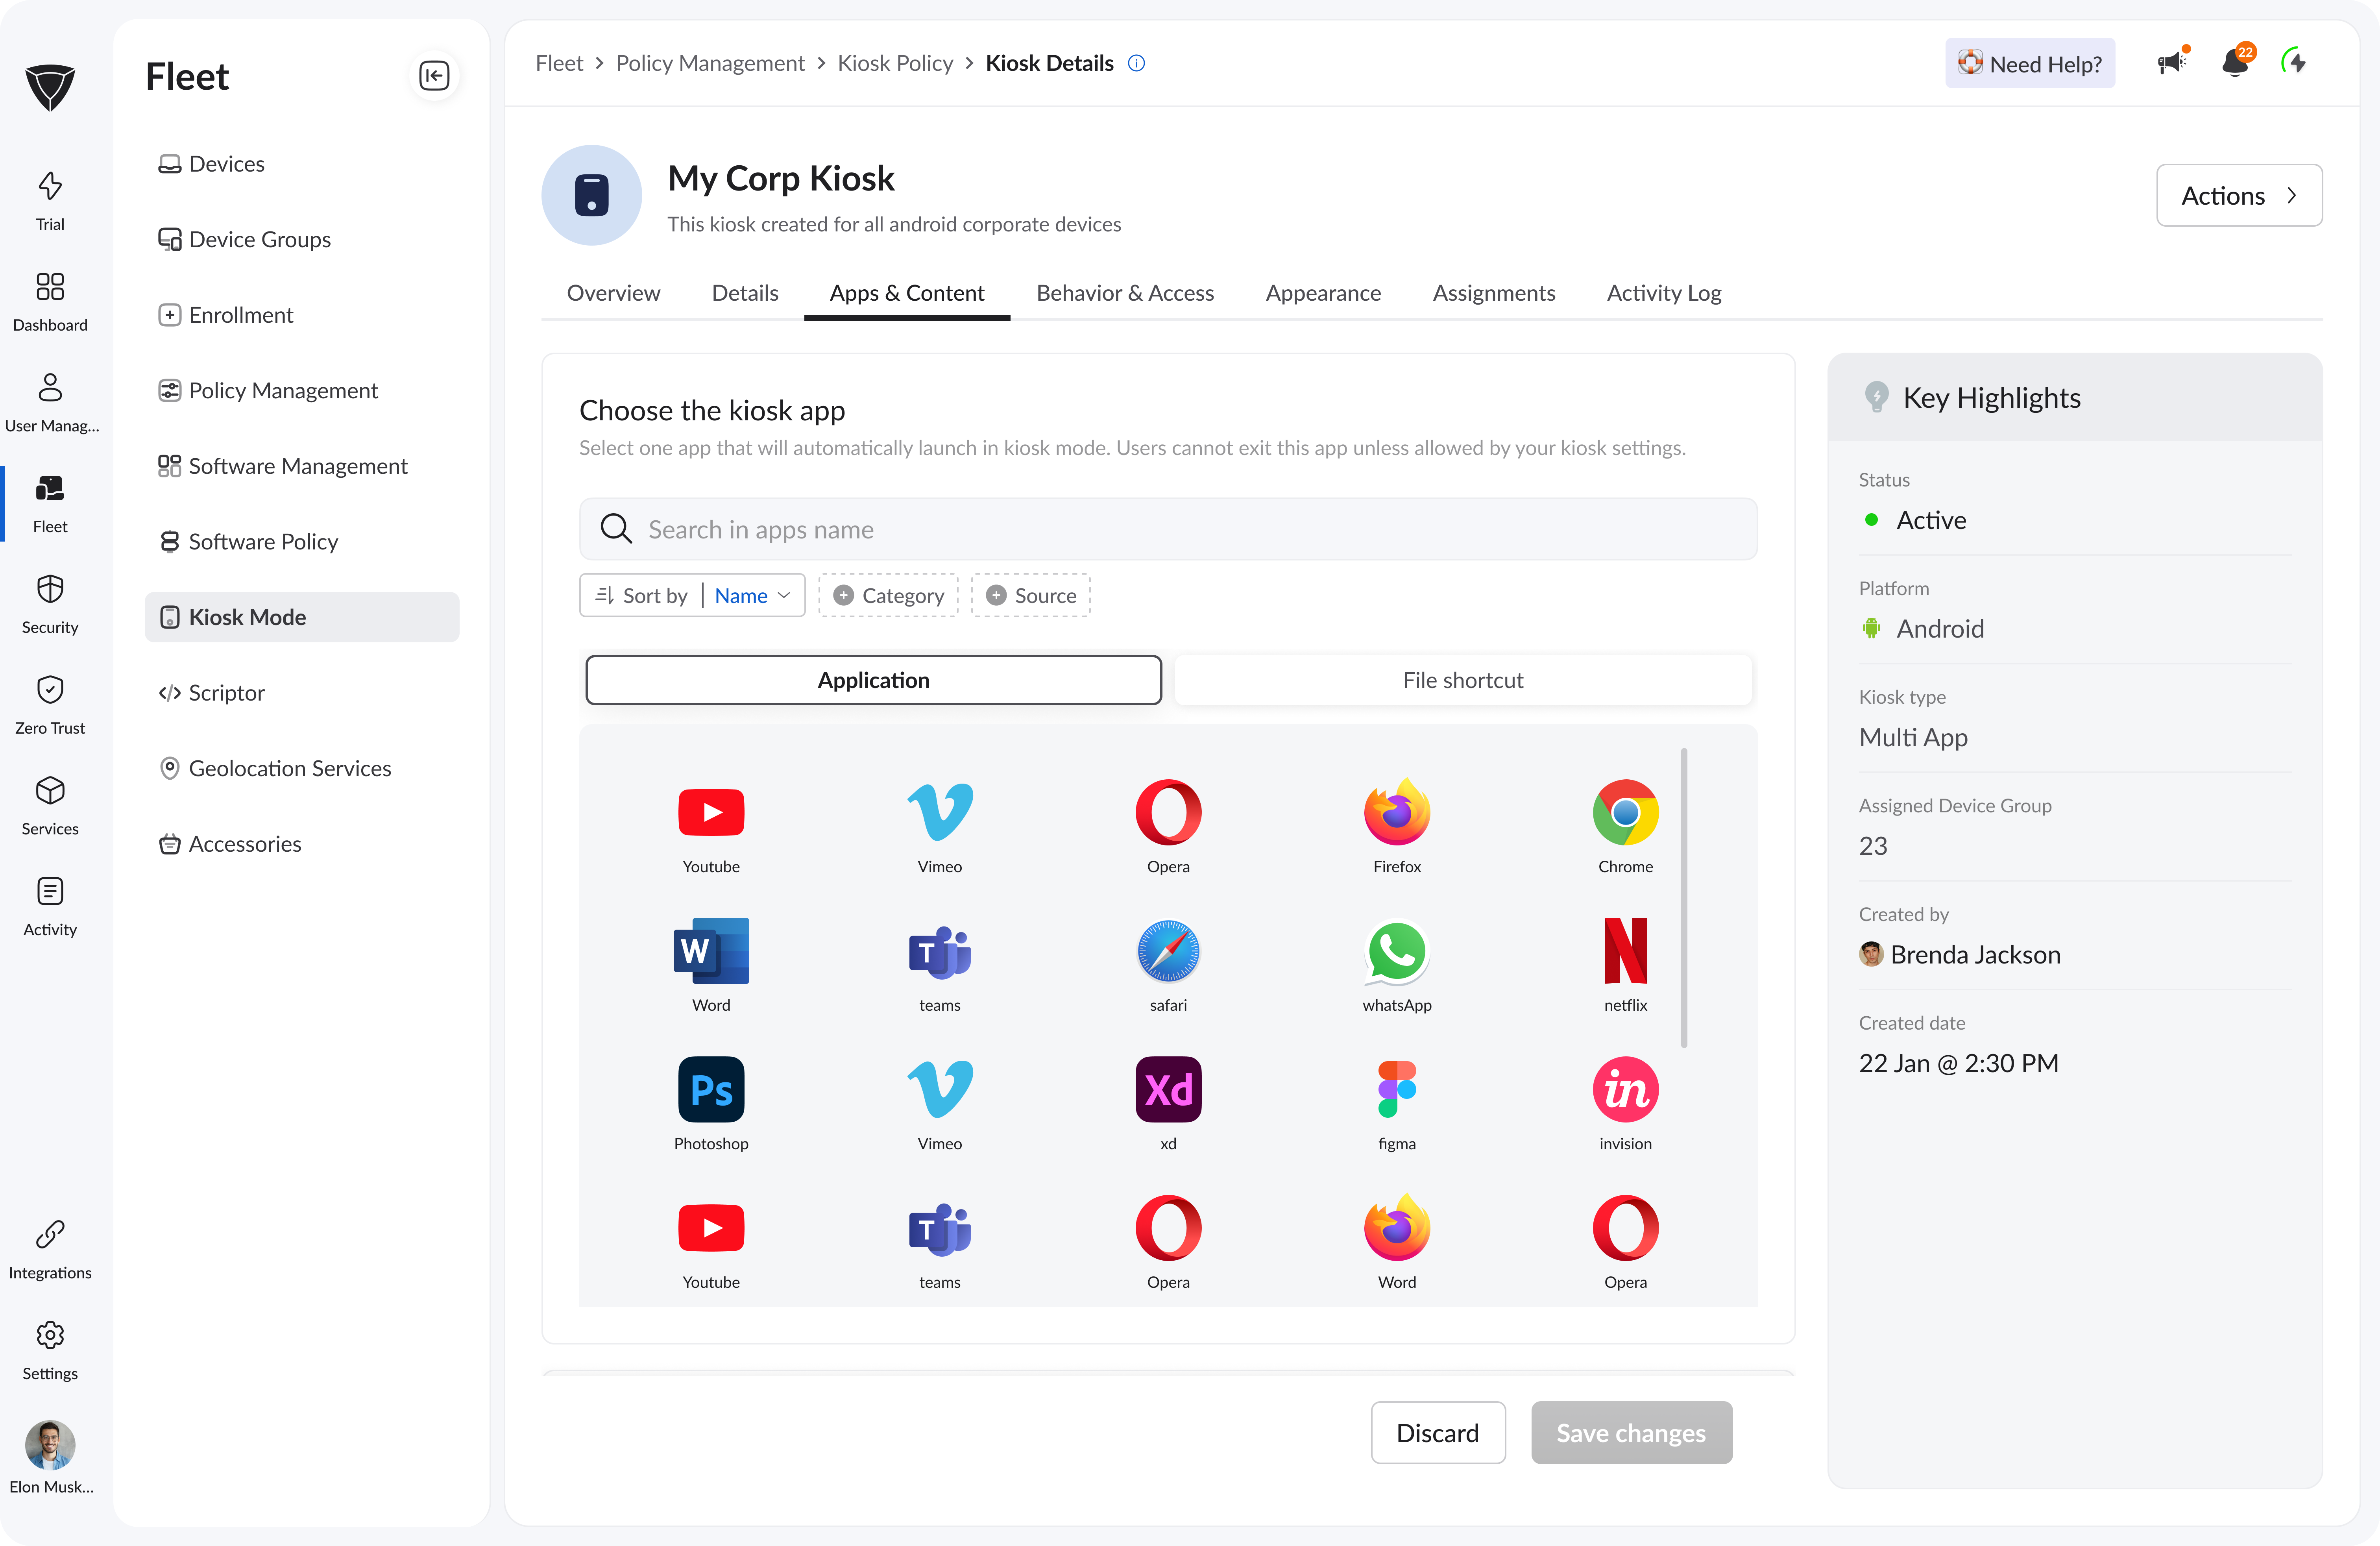Open Device Groups in Fleet menu

[x=301, y=239]
